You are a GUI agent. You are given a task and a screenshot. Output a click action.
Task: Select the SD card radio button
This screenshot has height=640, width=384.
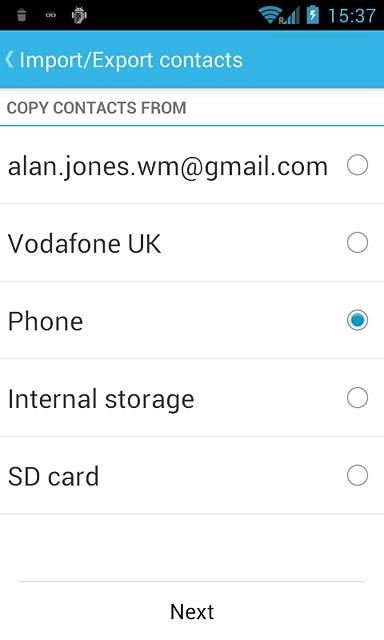[x=357, y=475]
